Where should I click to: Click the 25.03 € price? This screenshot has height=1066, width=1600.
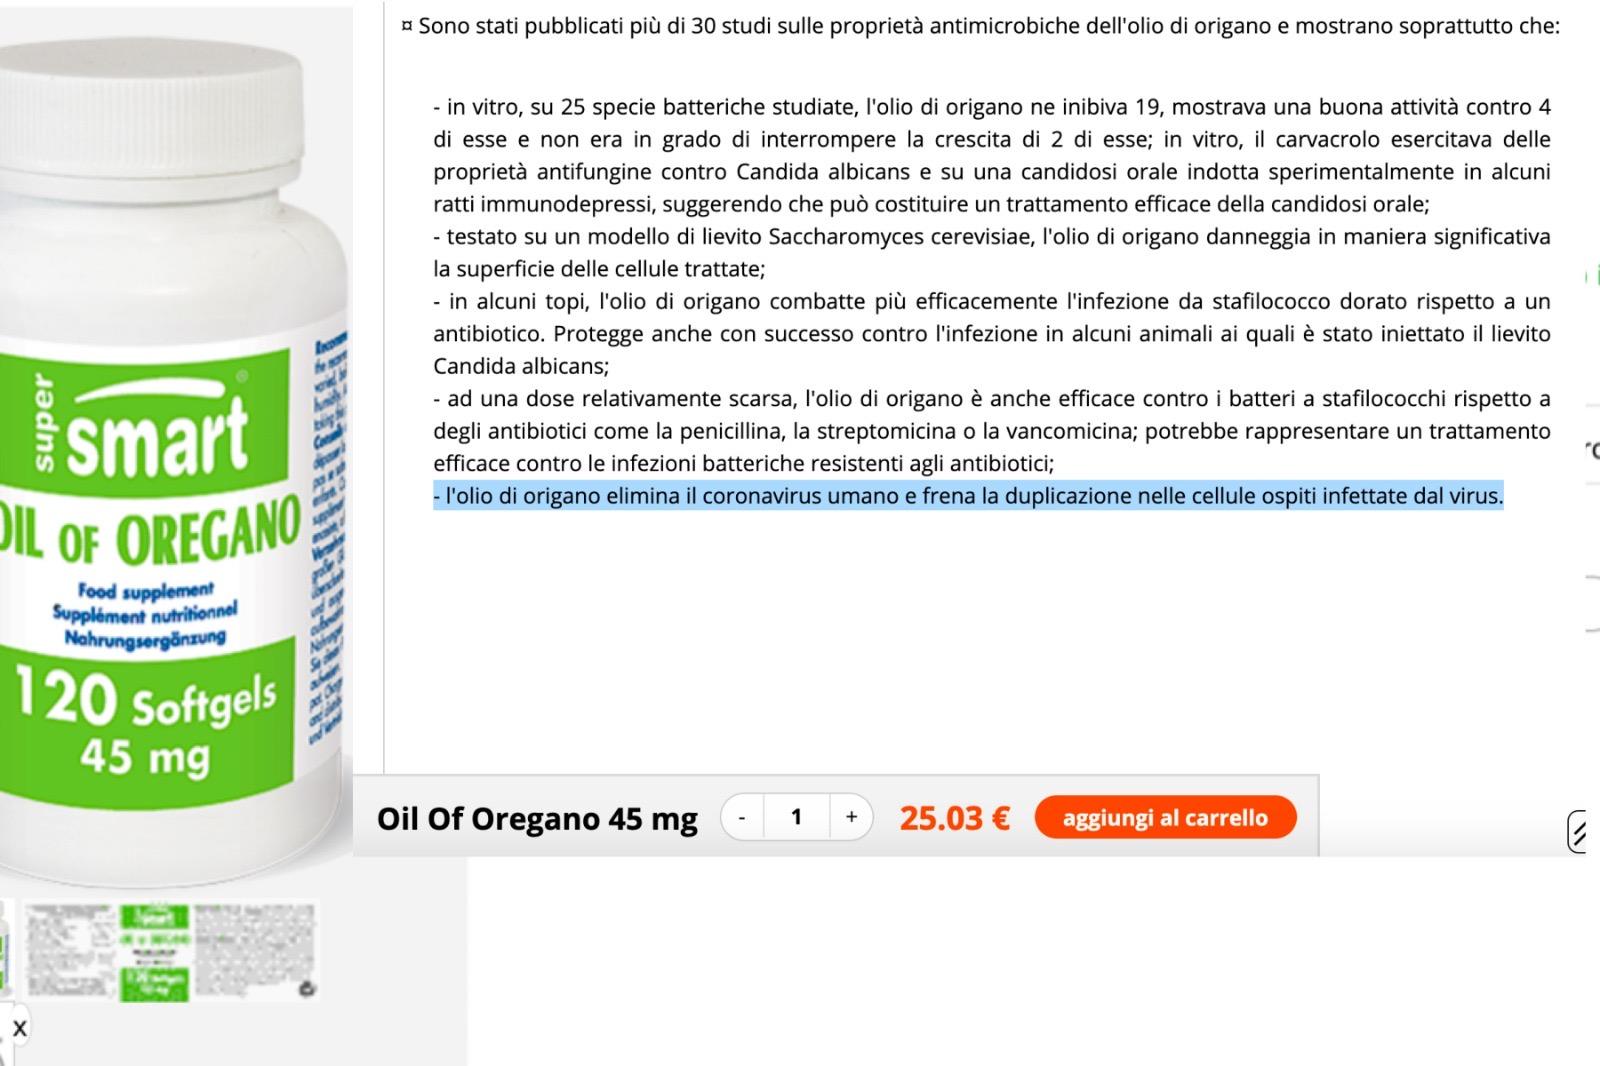[954, 818]
